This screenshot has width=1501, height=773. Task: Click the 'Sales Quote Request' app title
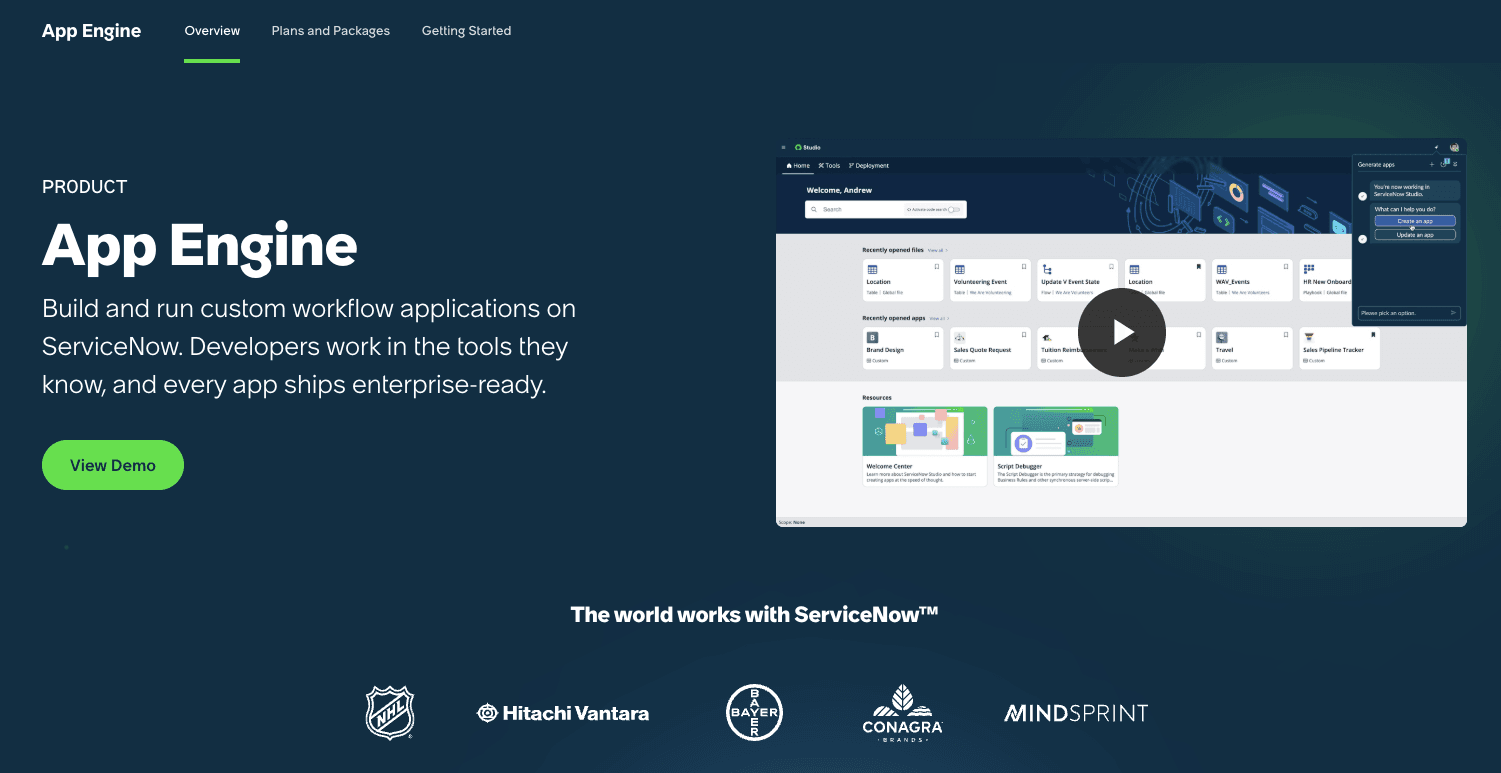982,350
